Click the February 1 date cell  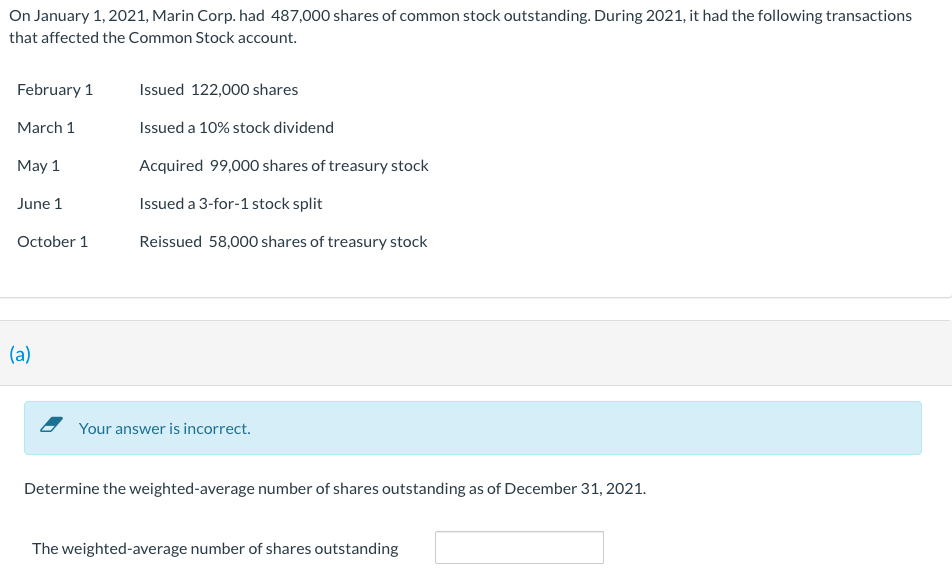pos(55,90)
